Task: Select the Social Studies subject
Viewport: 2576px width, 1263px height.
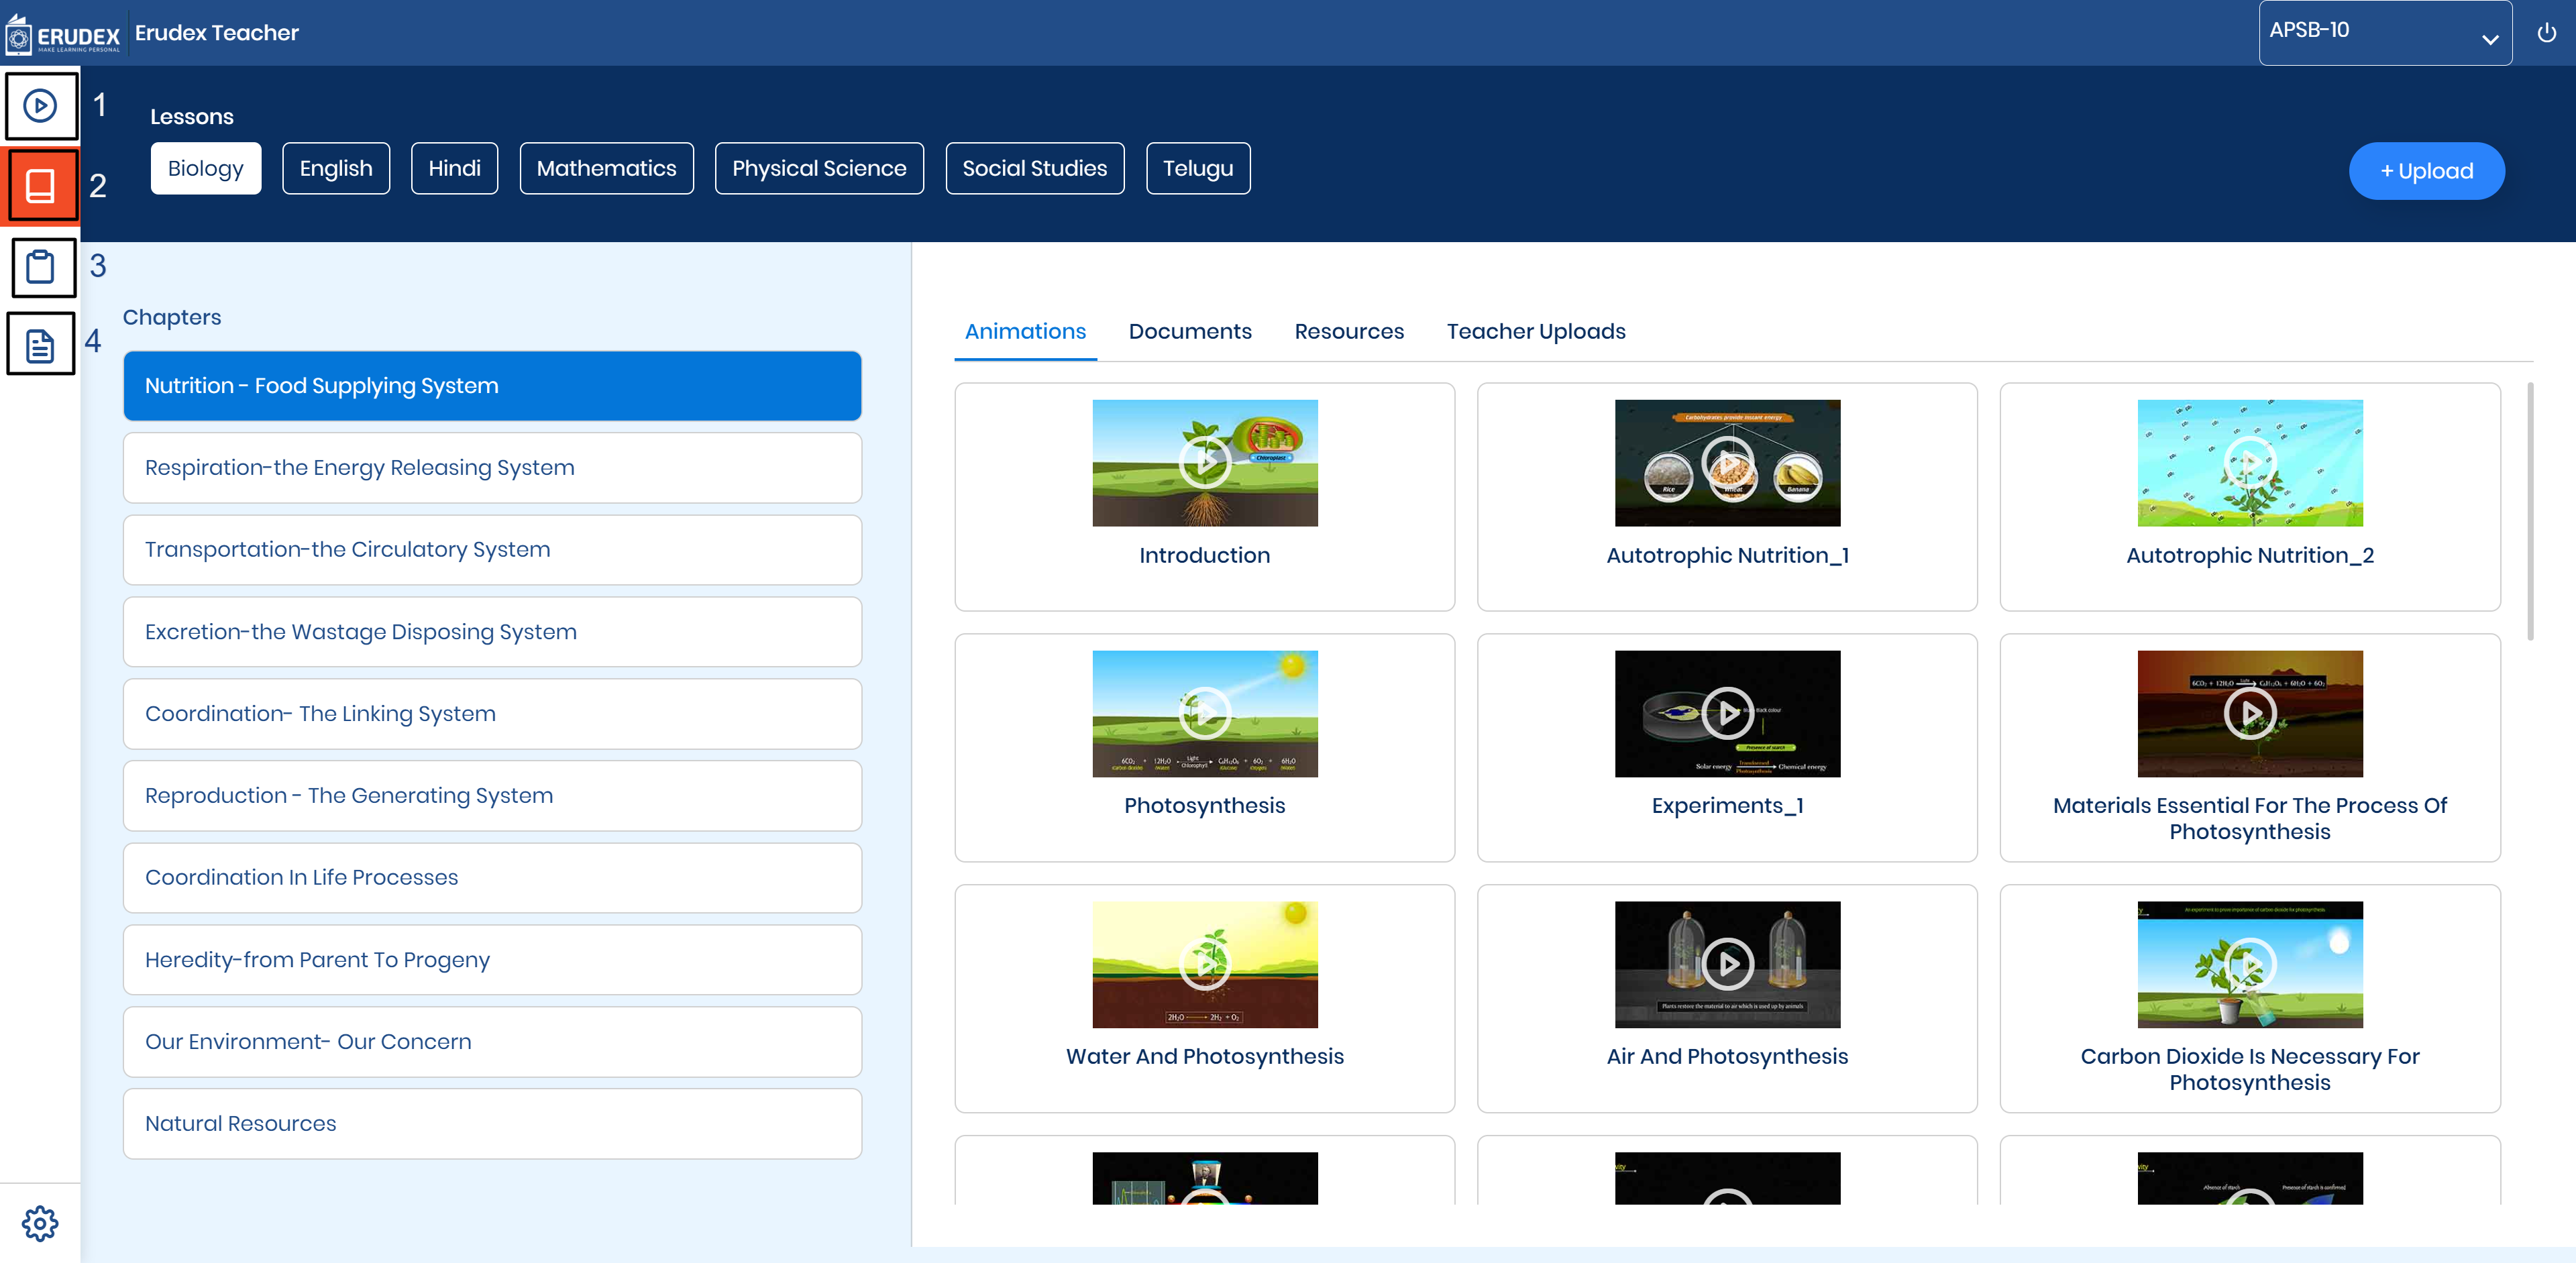Action: (x=1034, y=168)
